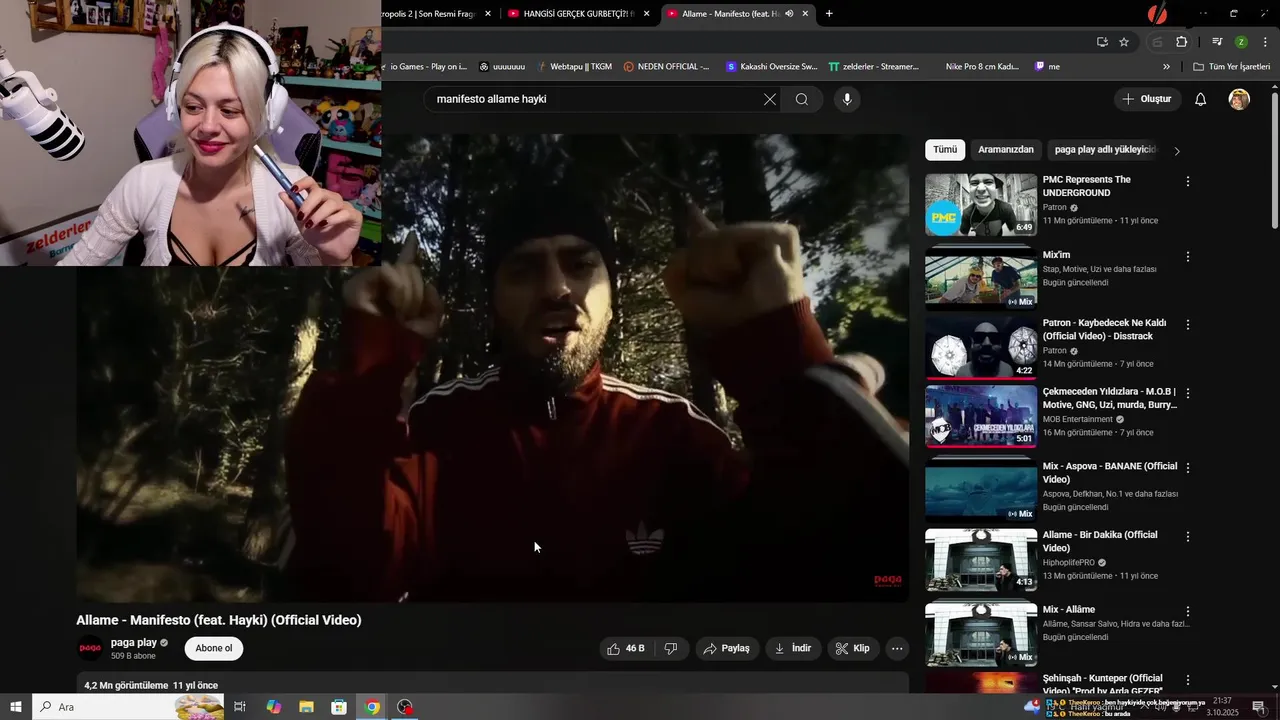Click install/cast icon in address bar
1280x720 pixels.
(1102, 42)
